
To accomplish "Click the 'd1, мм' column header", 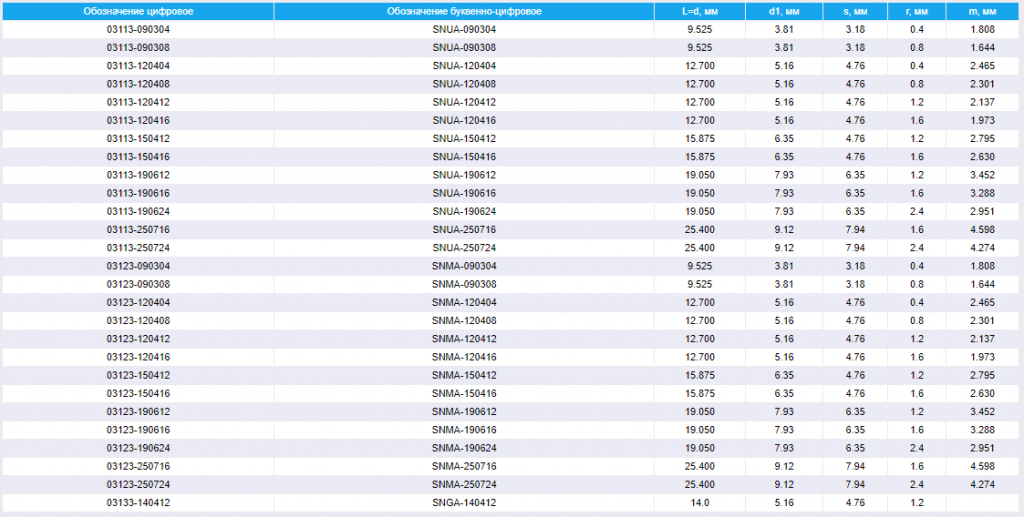I will tap(784, 11).
